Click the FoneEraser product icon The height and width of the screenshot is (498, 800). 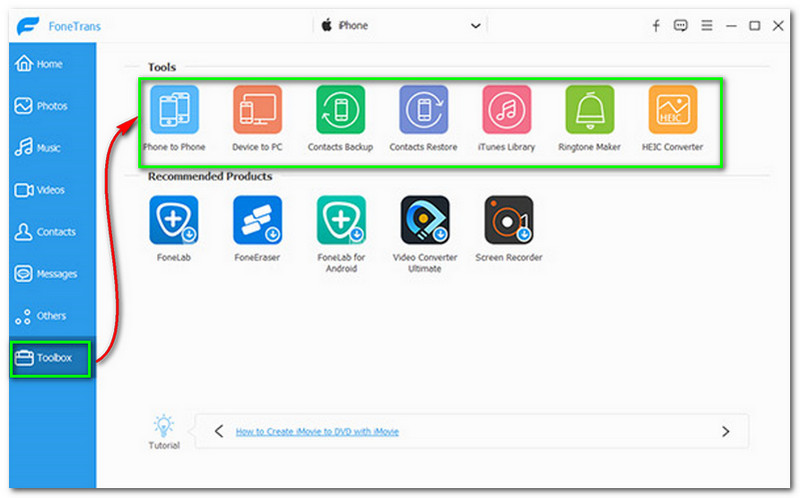pyautogui.click(x=257, y=221)
